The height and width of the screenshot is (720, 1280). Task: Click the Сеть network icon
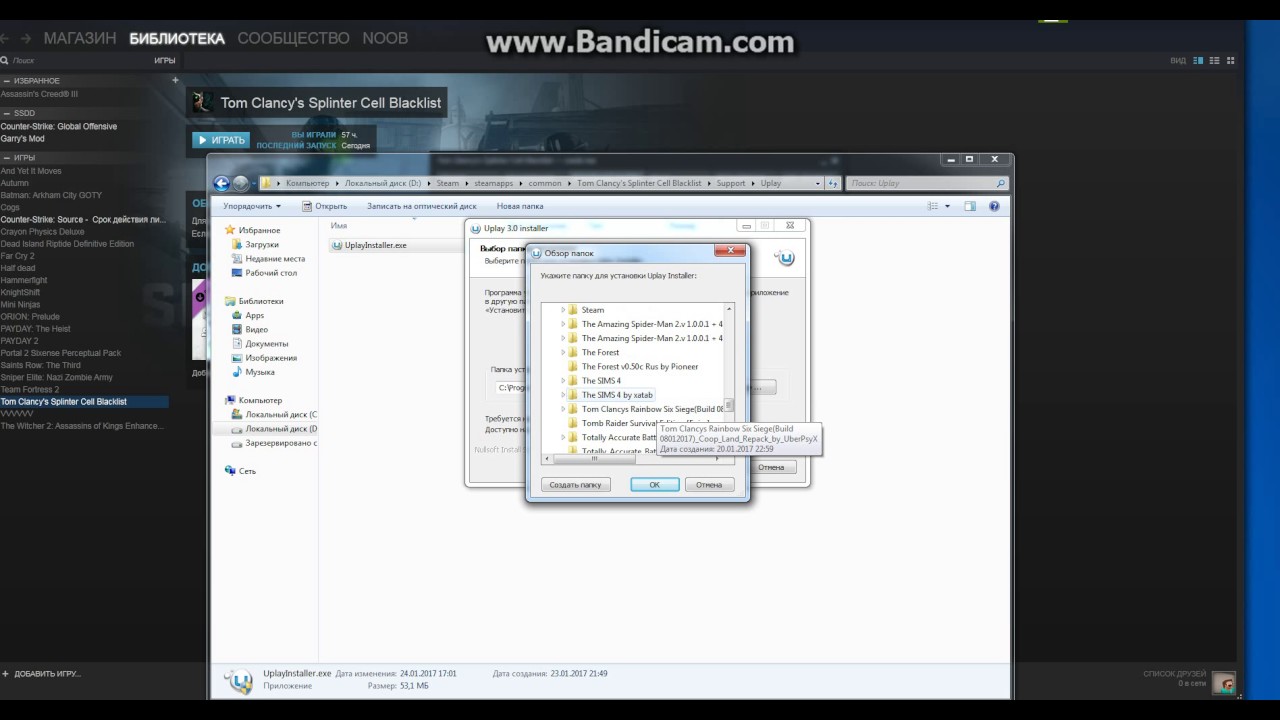coord(231,471)
